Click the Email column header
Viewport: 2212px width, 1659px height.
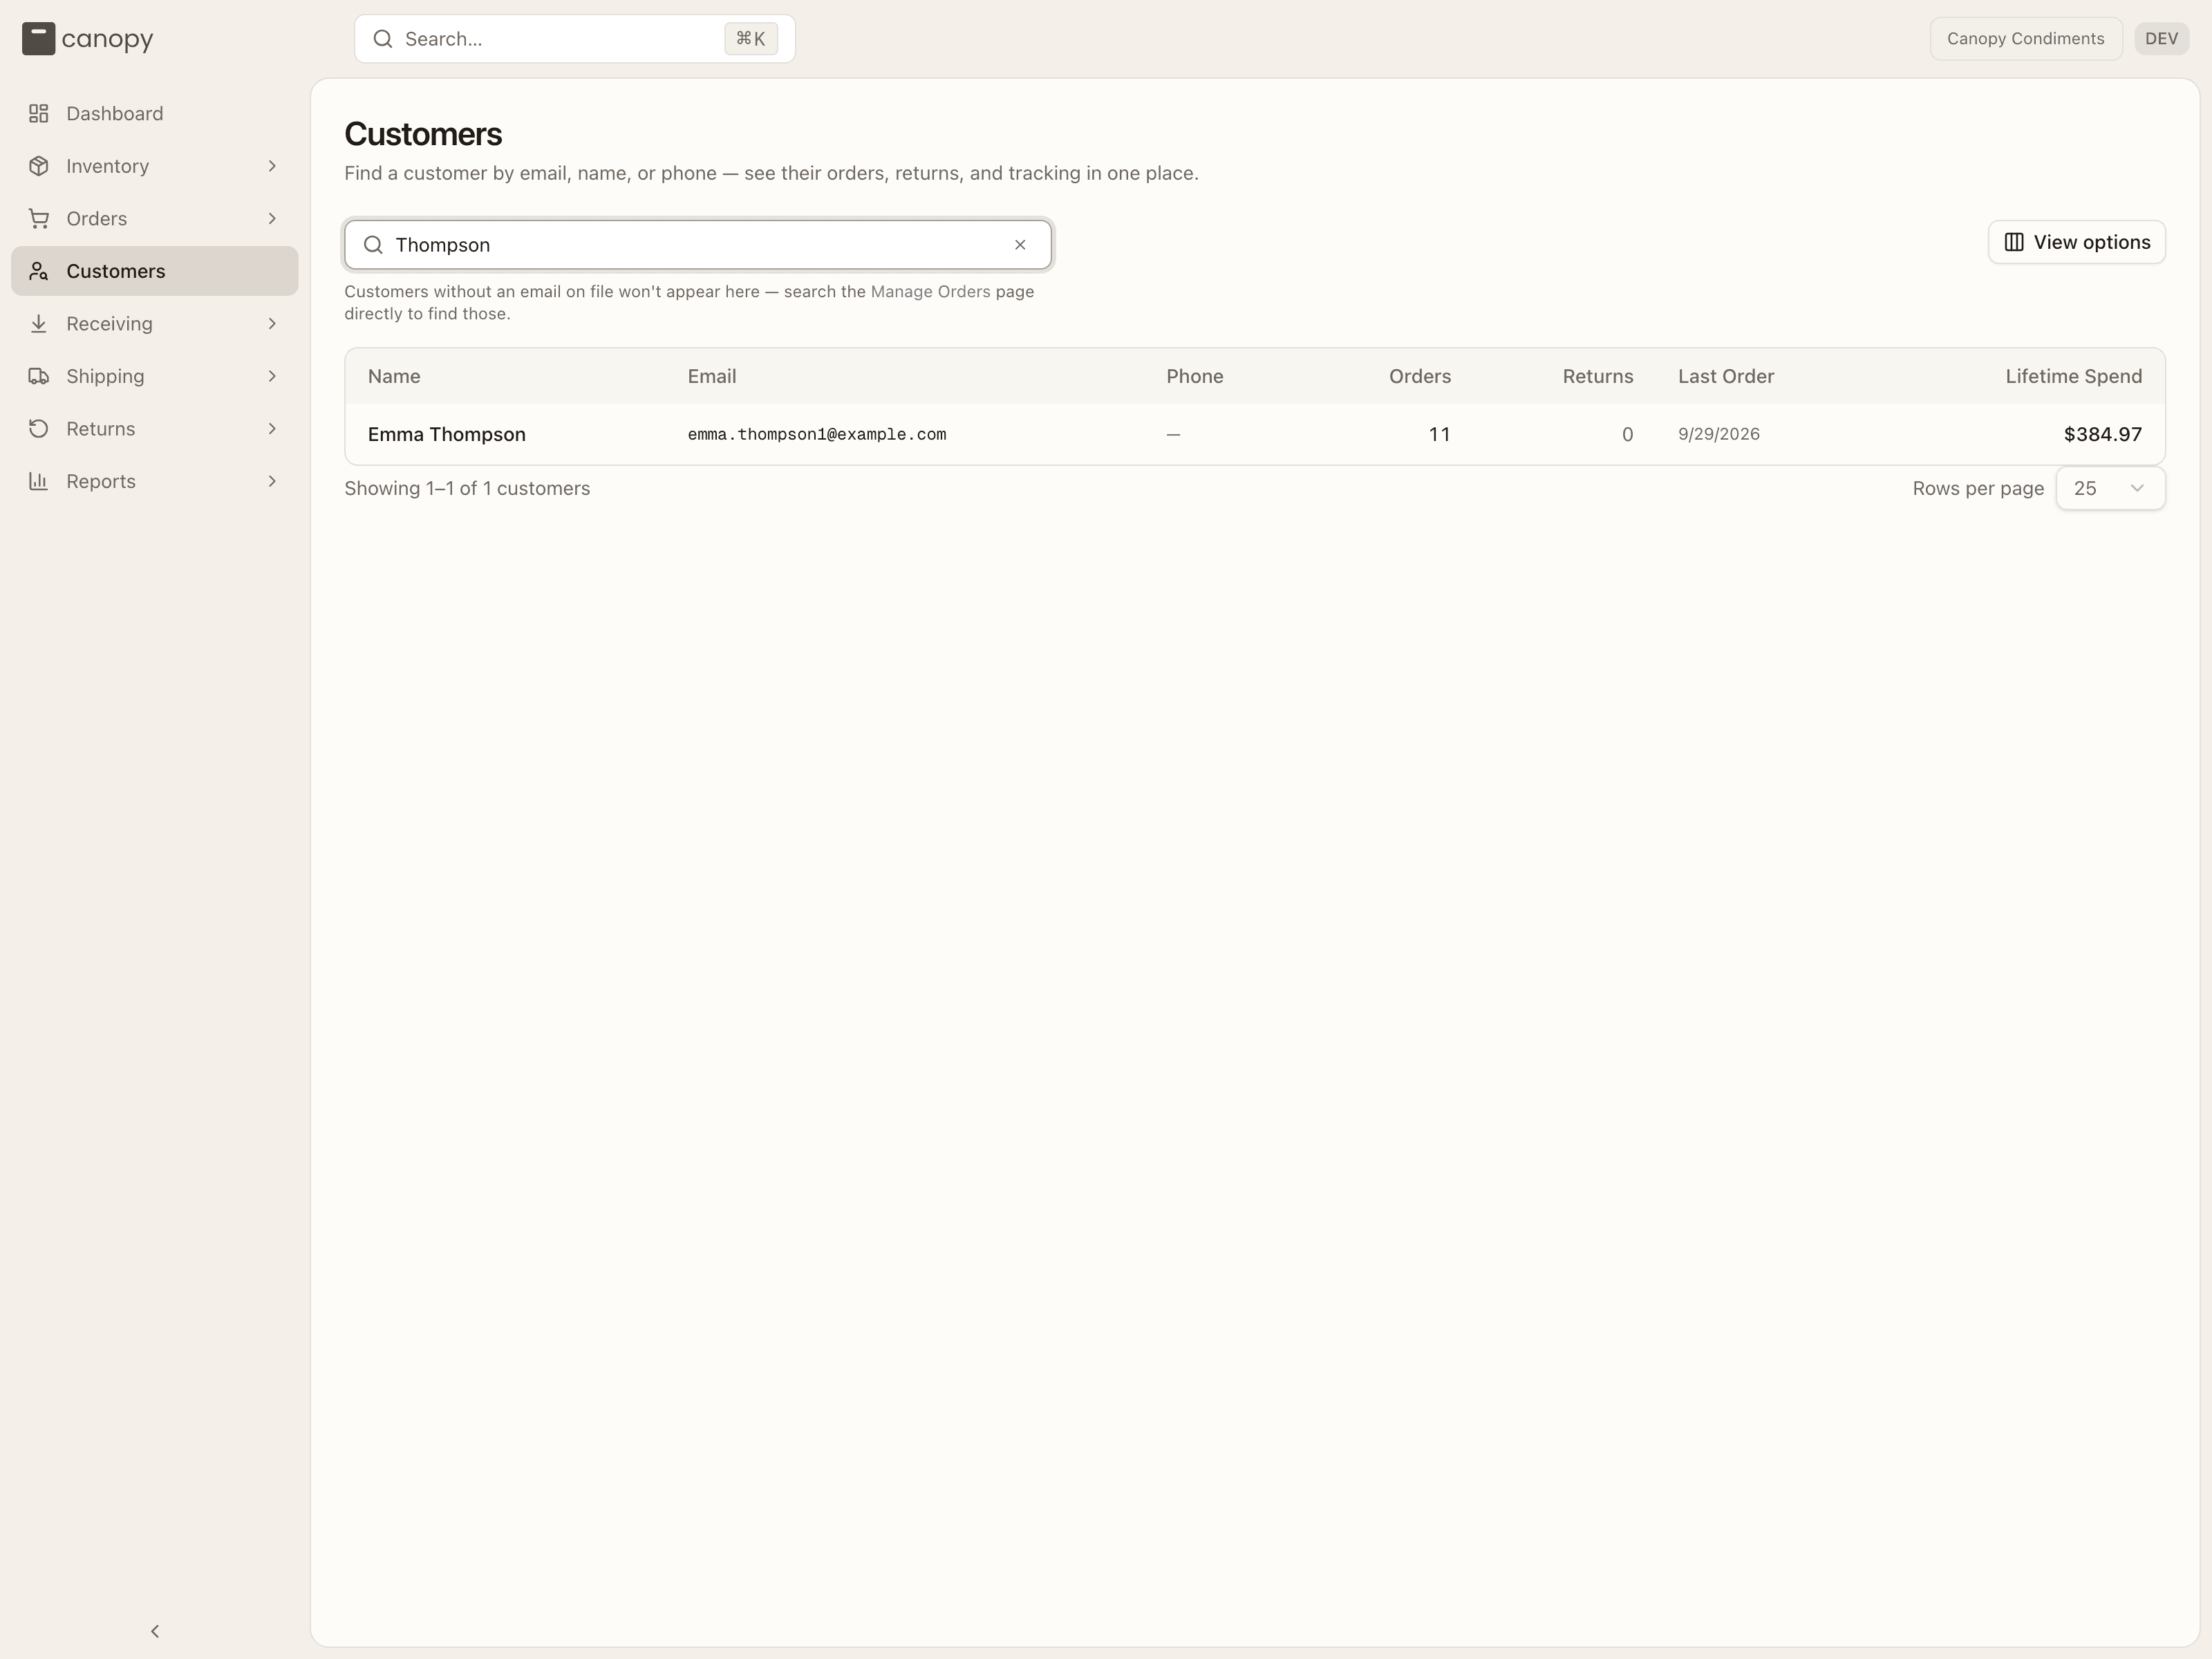[711, 376]
